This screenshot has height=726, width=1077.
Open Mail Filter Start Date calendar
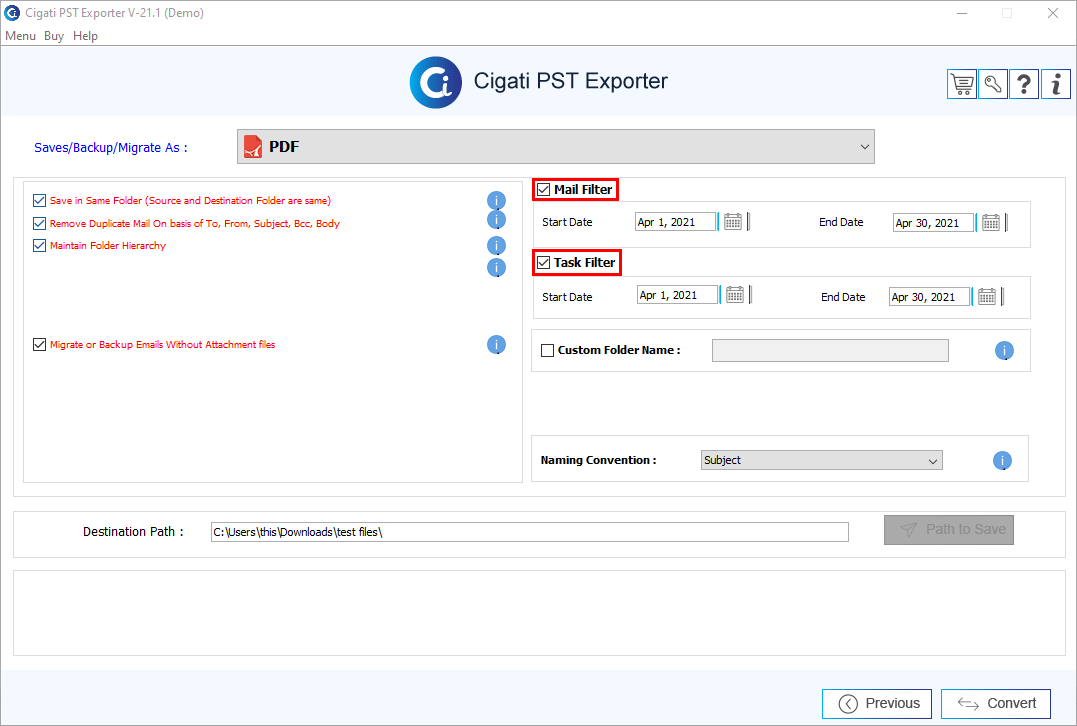pos(733,222)
